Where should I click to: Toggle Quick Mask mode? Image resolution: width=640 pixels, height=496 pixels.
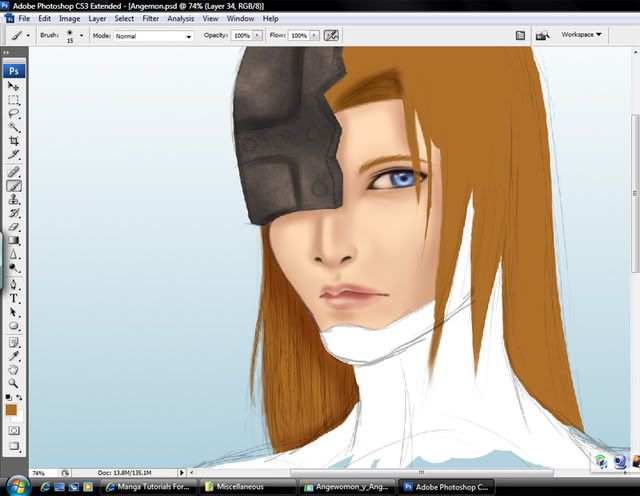tap(14, 431)
